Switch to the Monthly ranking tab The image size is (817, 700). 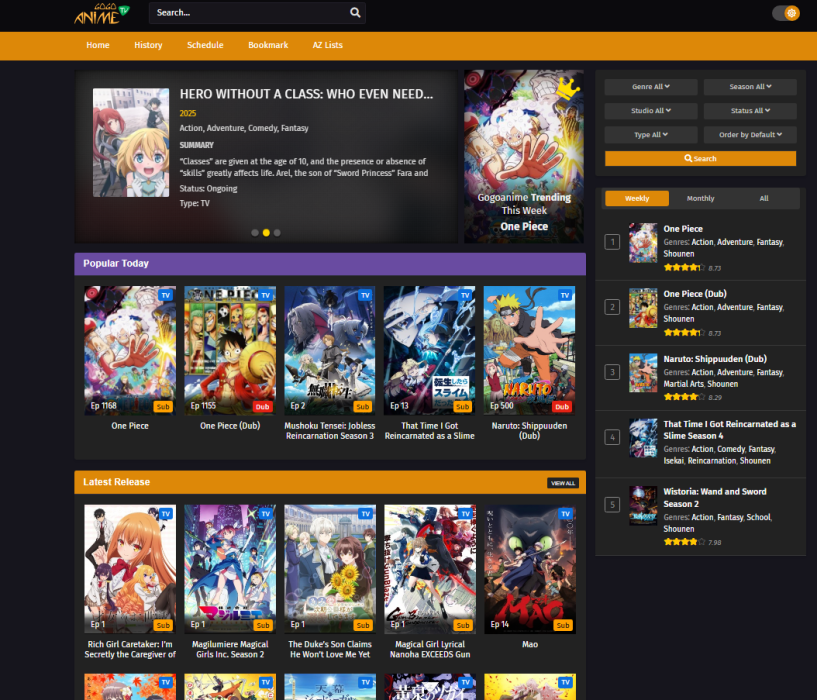700,198
